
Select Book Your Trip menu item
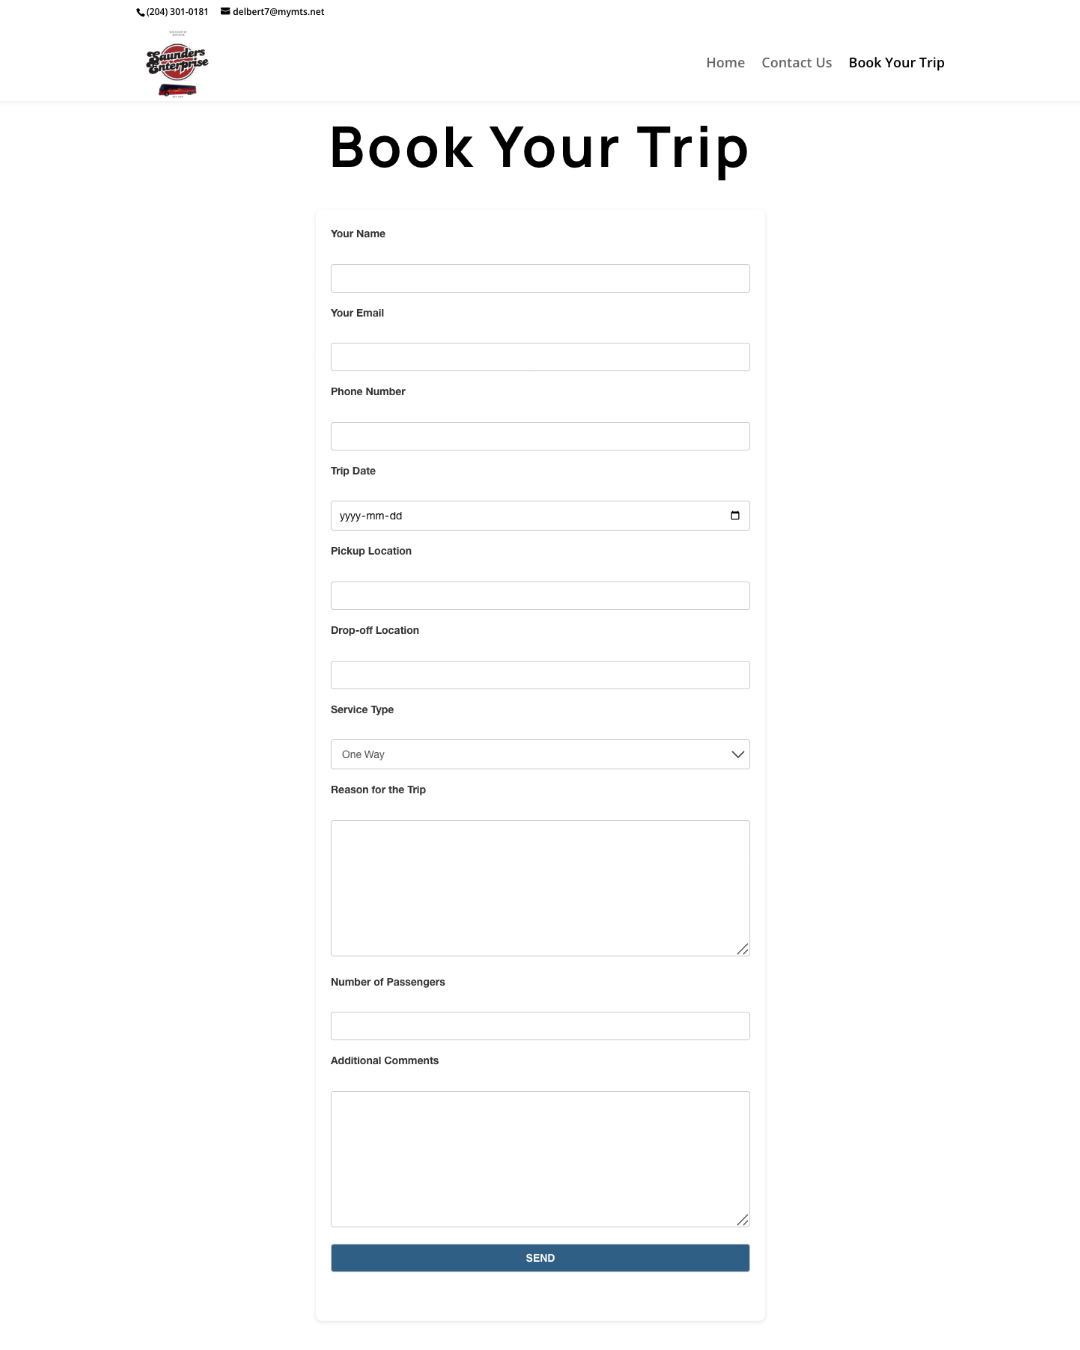click(x=896, y=63)
